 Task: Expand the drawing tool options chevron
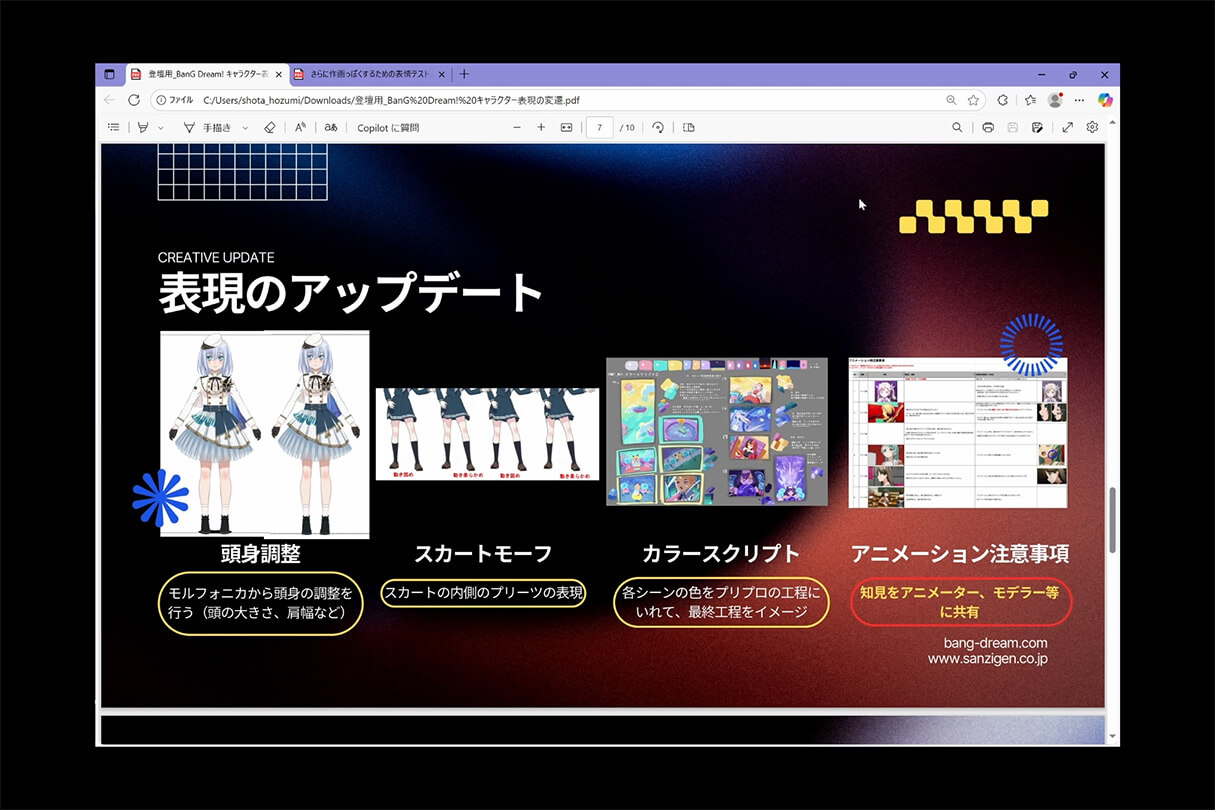pyautogui.click(x=243, y=127)
